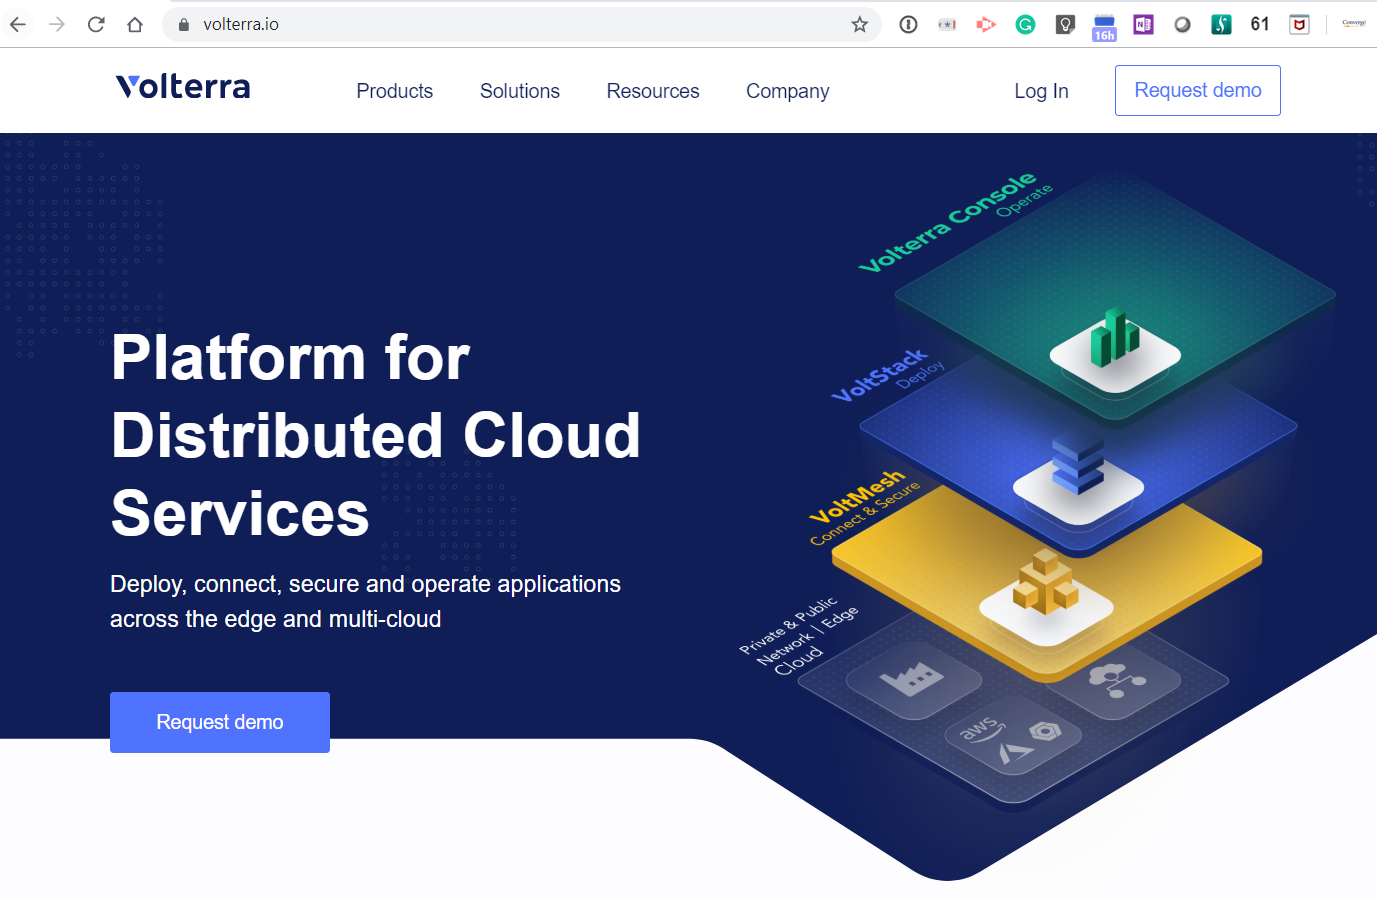
Task: Open the calendar extension showing 16h
Action: [x=1104, y=27]
